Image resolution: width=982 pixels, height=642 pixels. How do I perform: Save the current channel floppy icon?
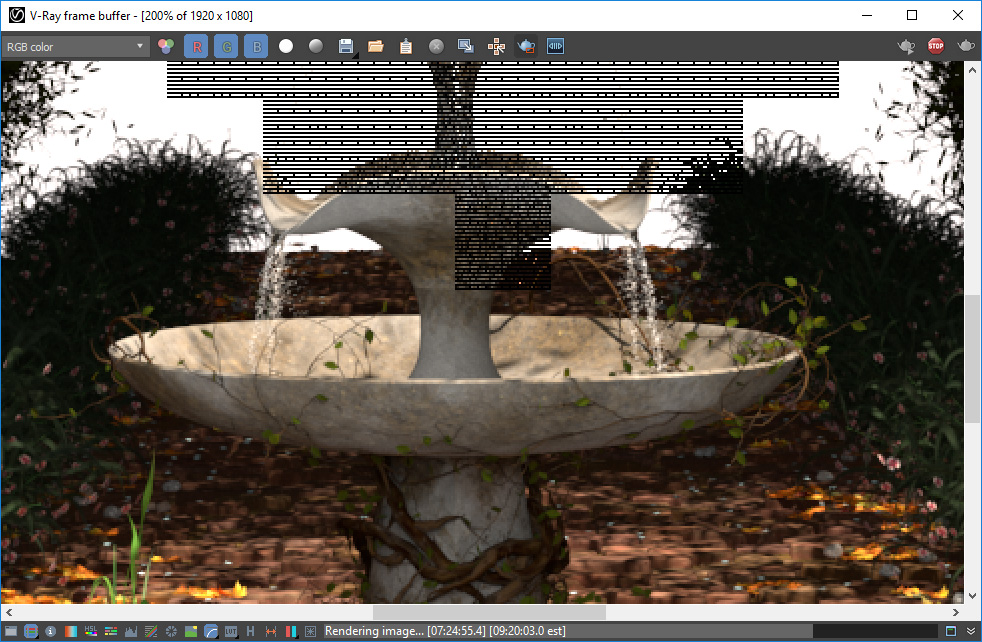tap(346, 46)
